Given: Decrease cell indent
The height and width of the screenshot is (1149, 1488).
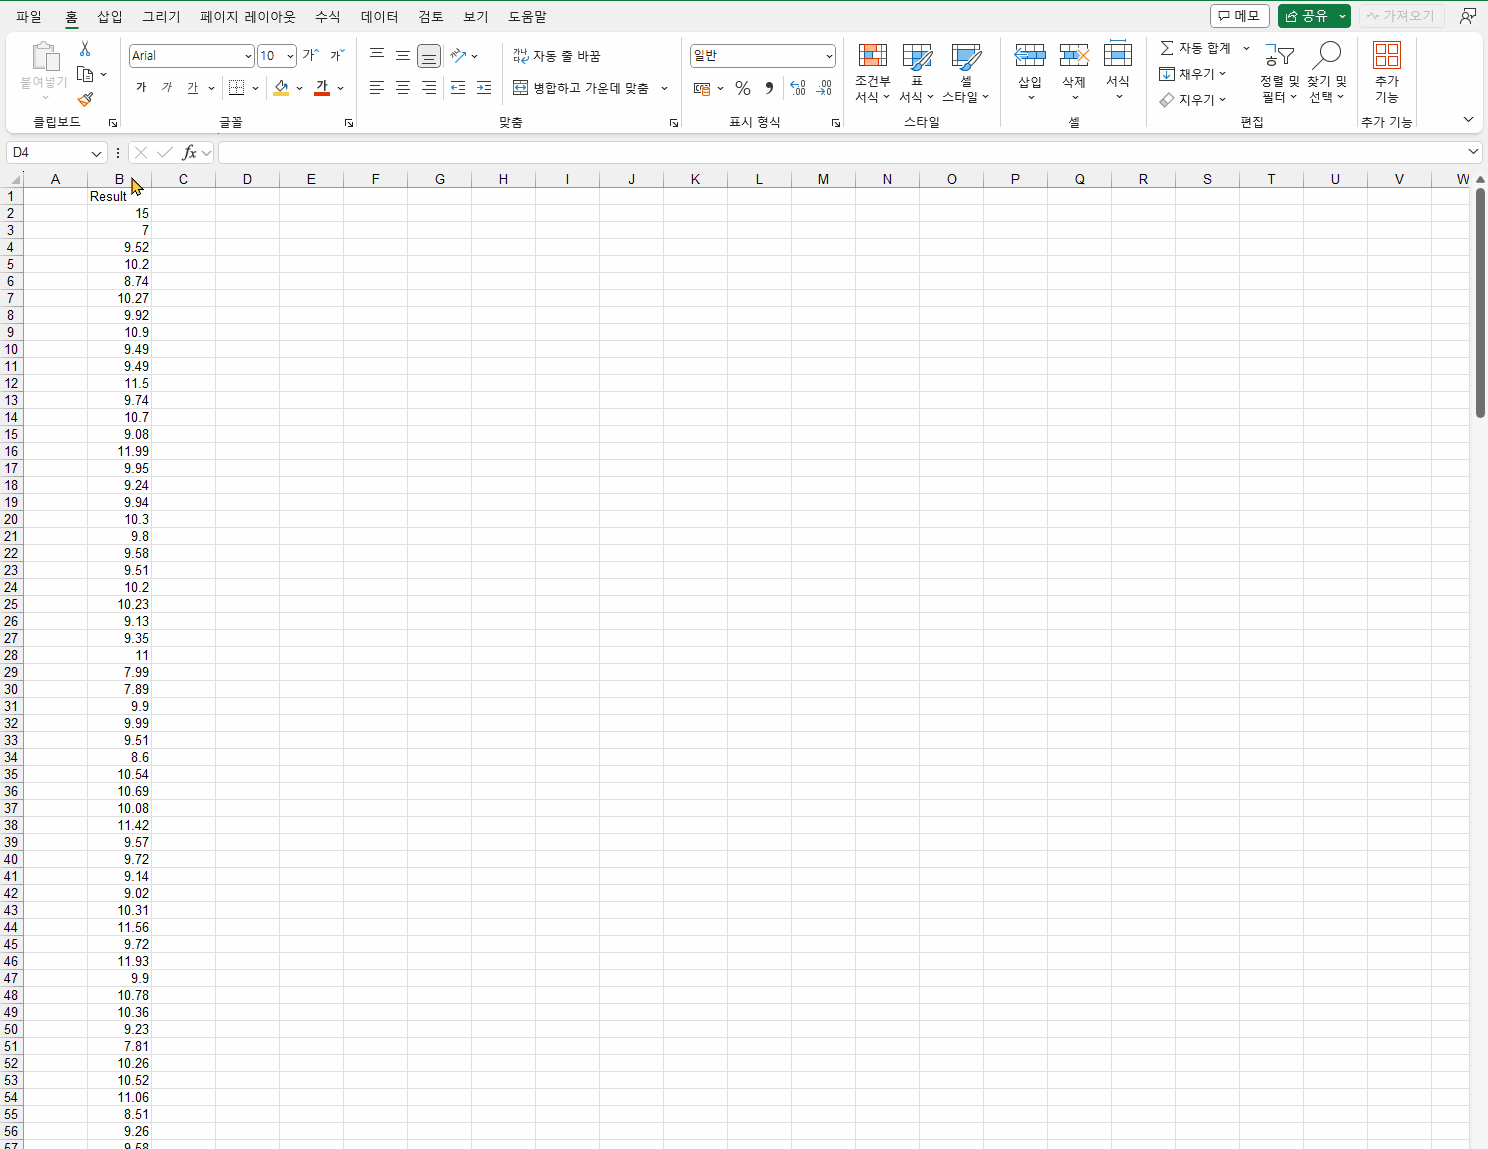Looking at the screenshot, I should pyautogui.click(x=458, y=88).
